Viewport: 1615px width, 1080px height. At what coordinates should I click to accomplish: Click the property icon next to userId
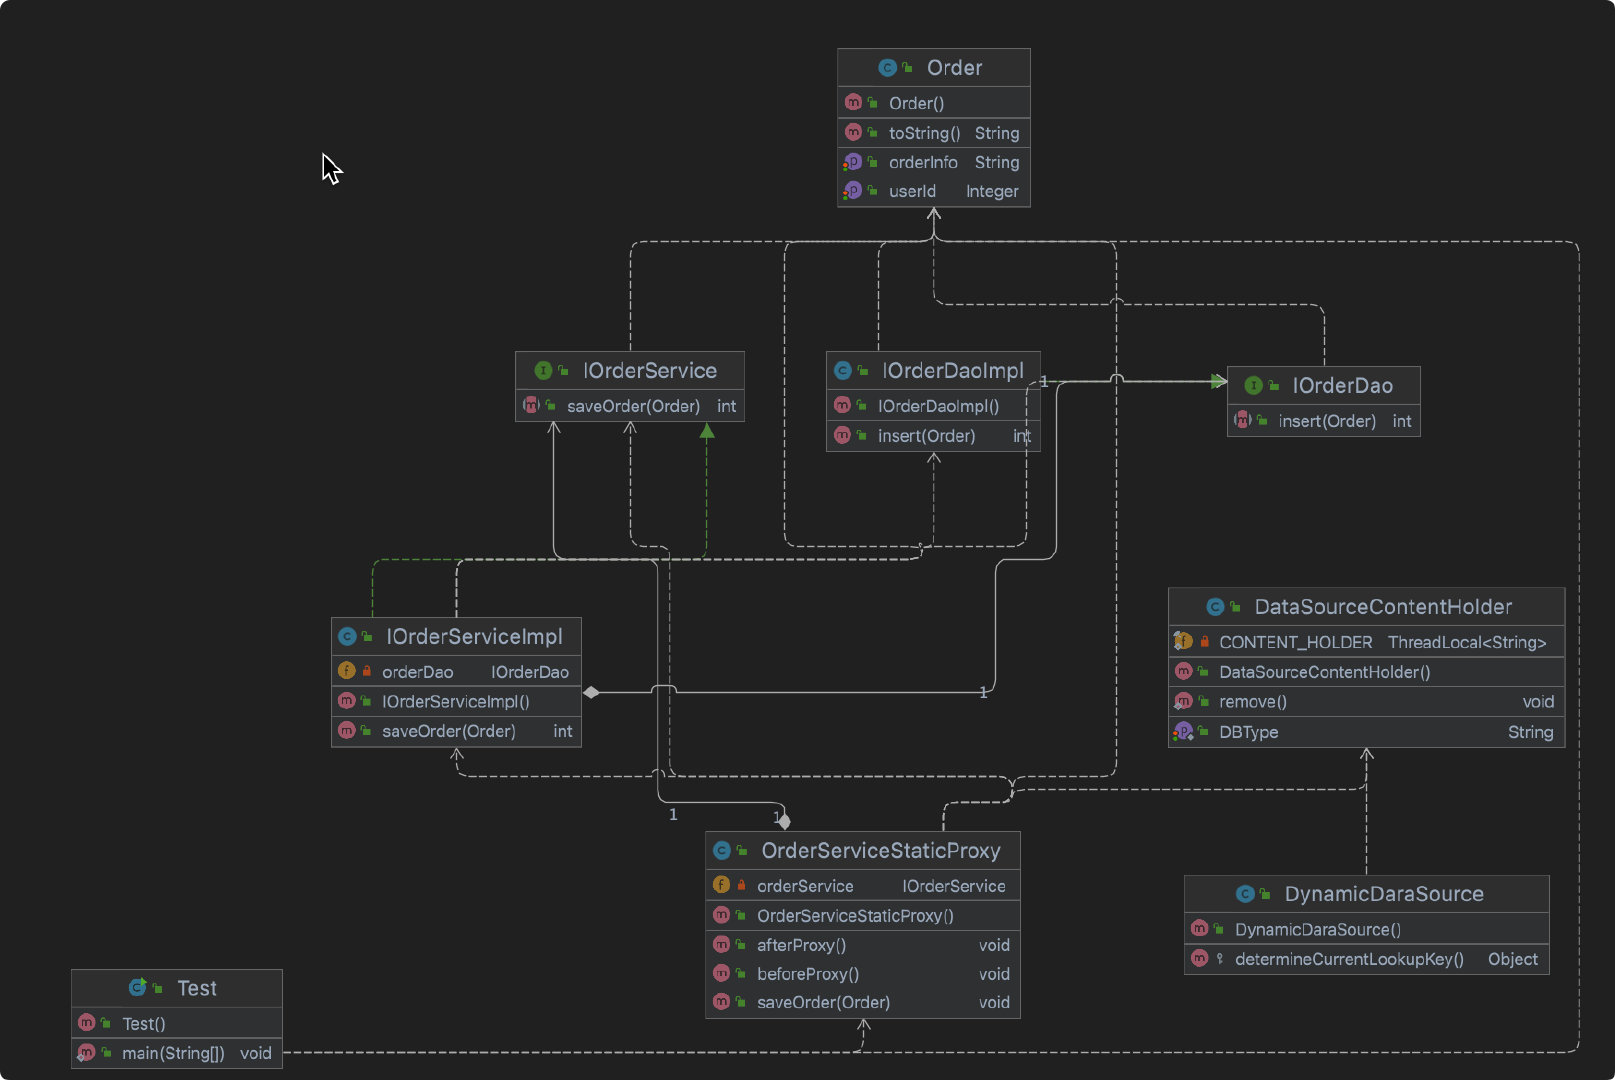pyautogui.click(x=852, y=191)
